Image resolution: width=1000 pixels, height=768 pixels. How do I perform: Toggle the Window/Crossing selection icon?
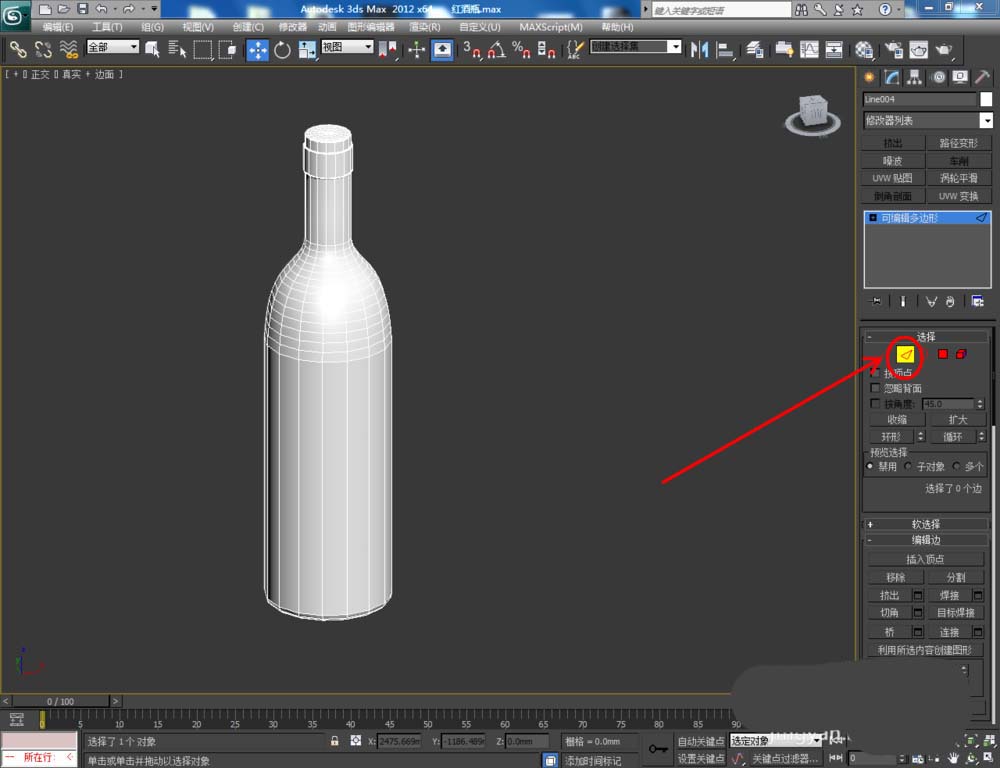(x=228, y=49)
